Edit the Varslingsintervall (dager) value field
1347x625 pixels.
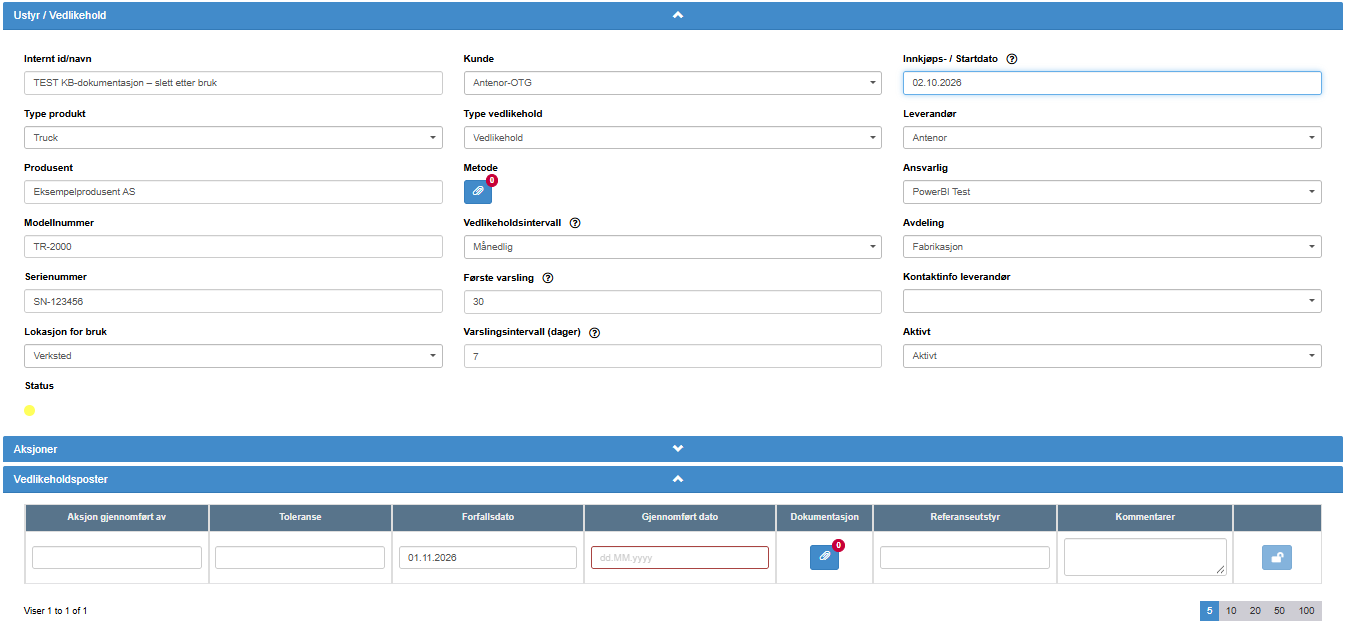673,356
